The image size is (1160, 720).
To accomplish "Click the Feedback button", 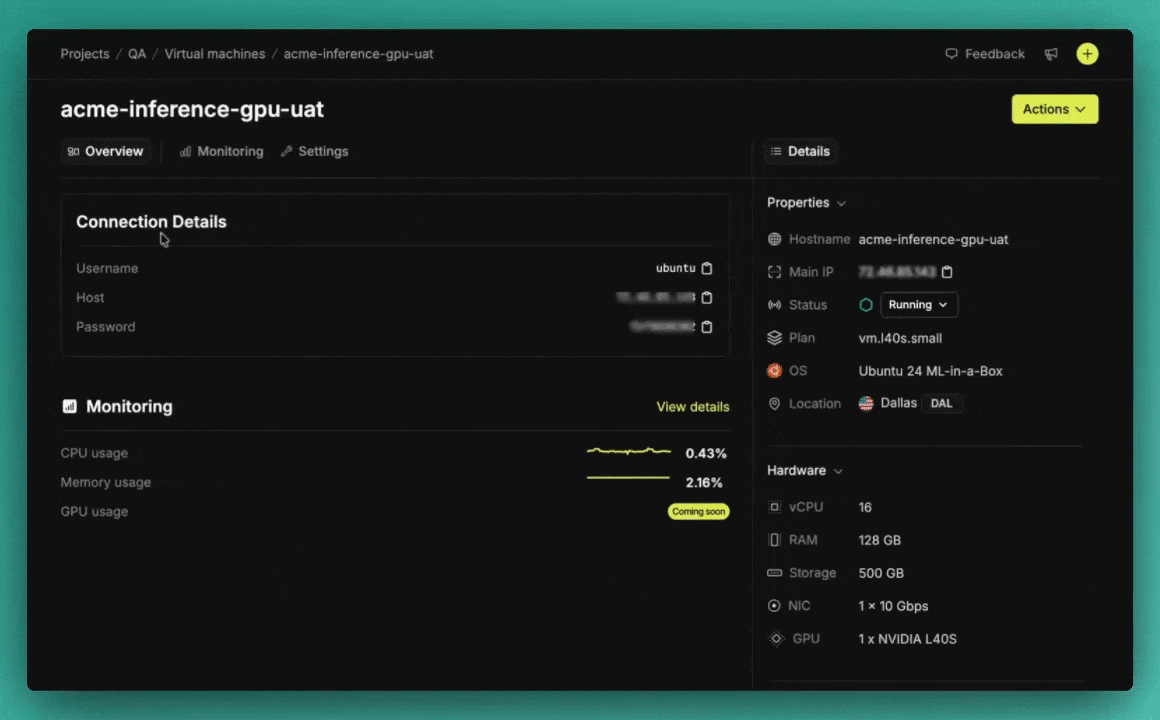I will pos(985,54).
